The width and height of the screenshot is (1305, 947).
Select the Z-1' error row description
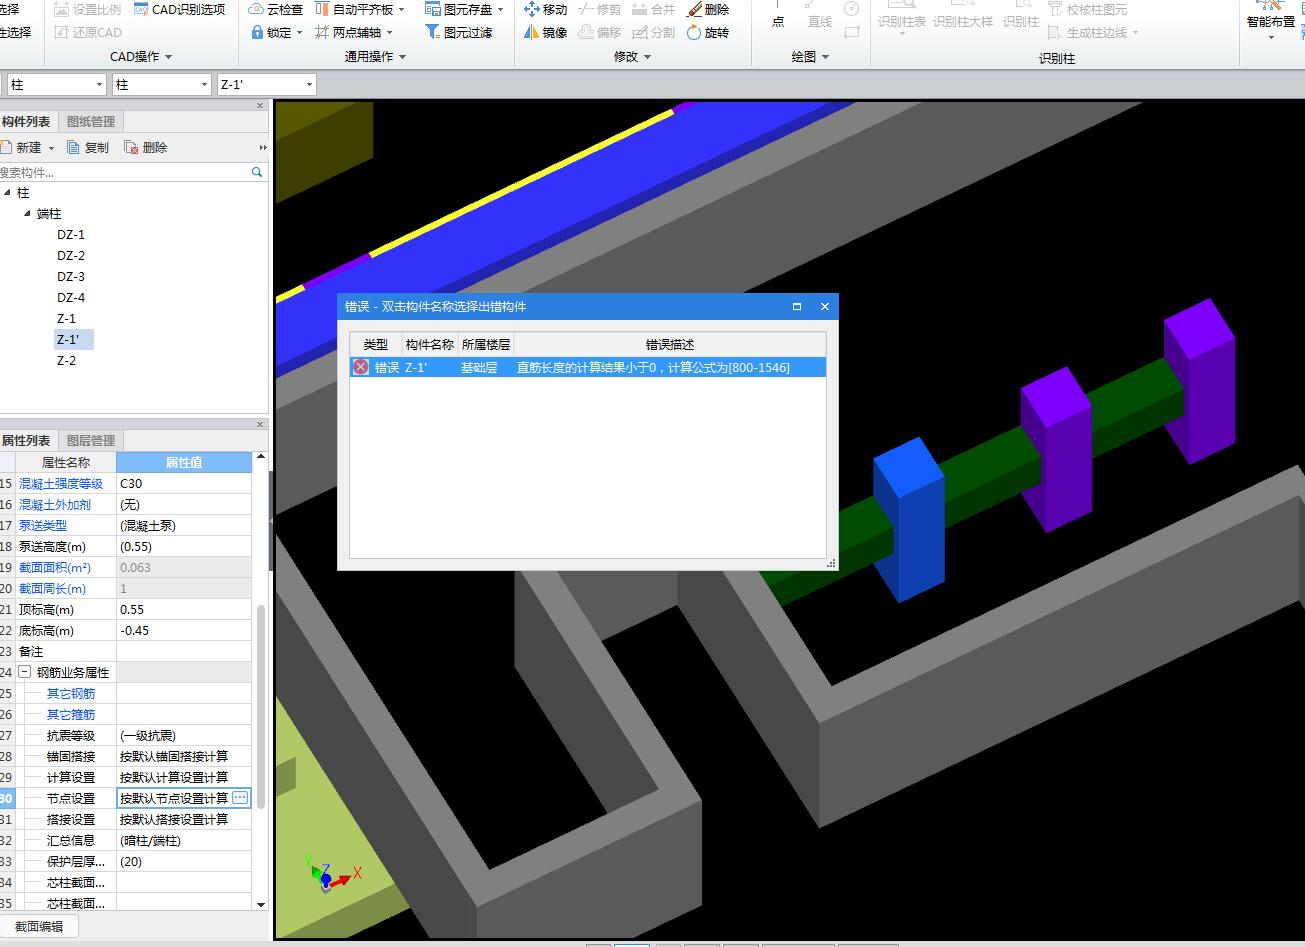pos(653,367)
